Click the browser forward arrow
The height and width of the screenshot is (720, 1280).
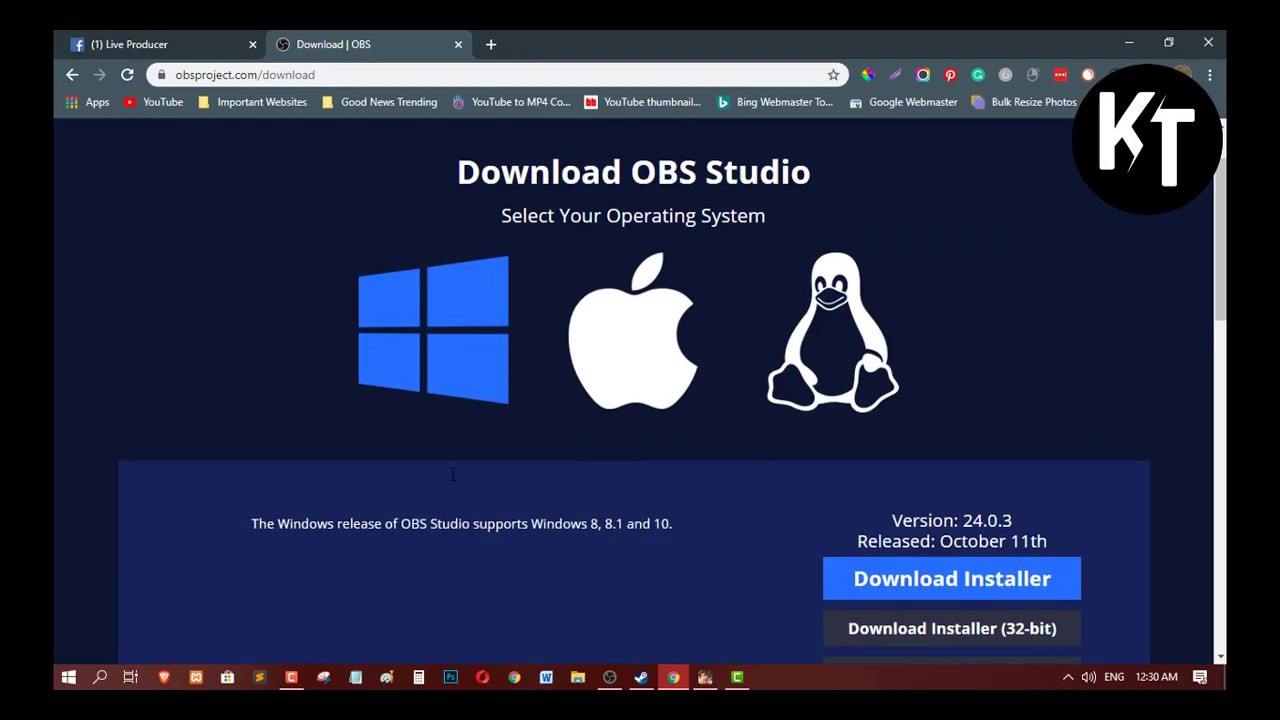pyautogui.click(x=99, y=75)
